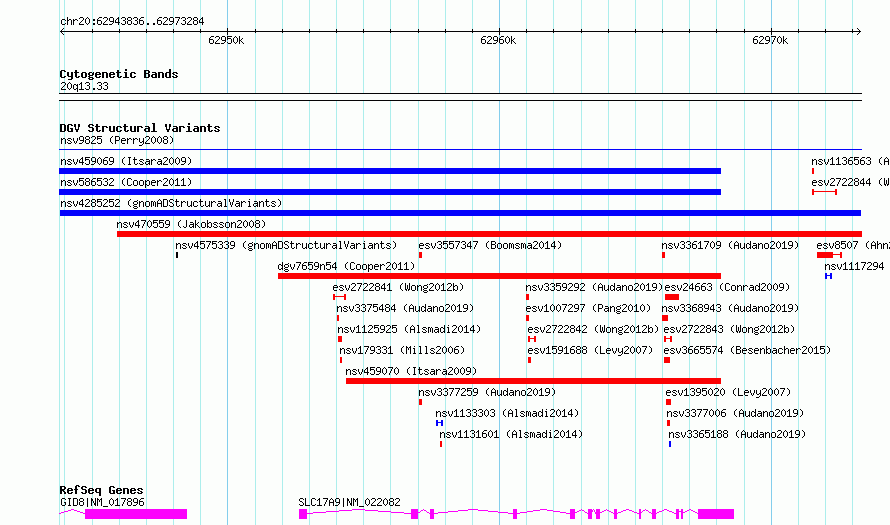This screenshot has width=890, height=525.
Task: Click the nsv586532 (Cooper2011) blue variant bar
Action: point(390,192)
